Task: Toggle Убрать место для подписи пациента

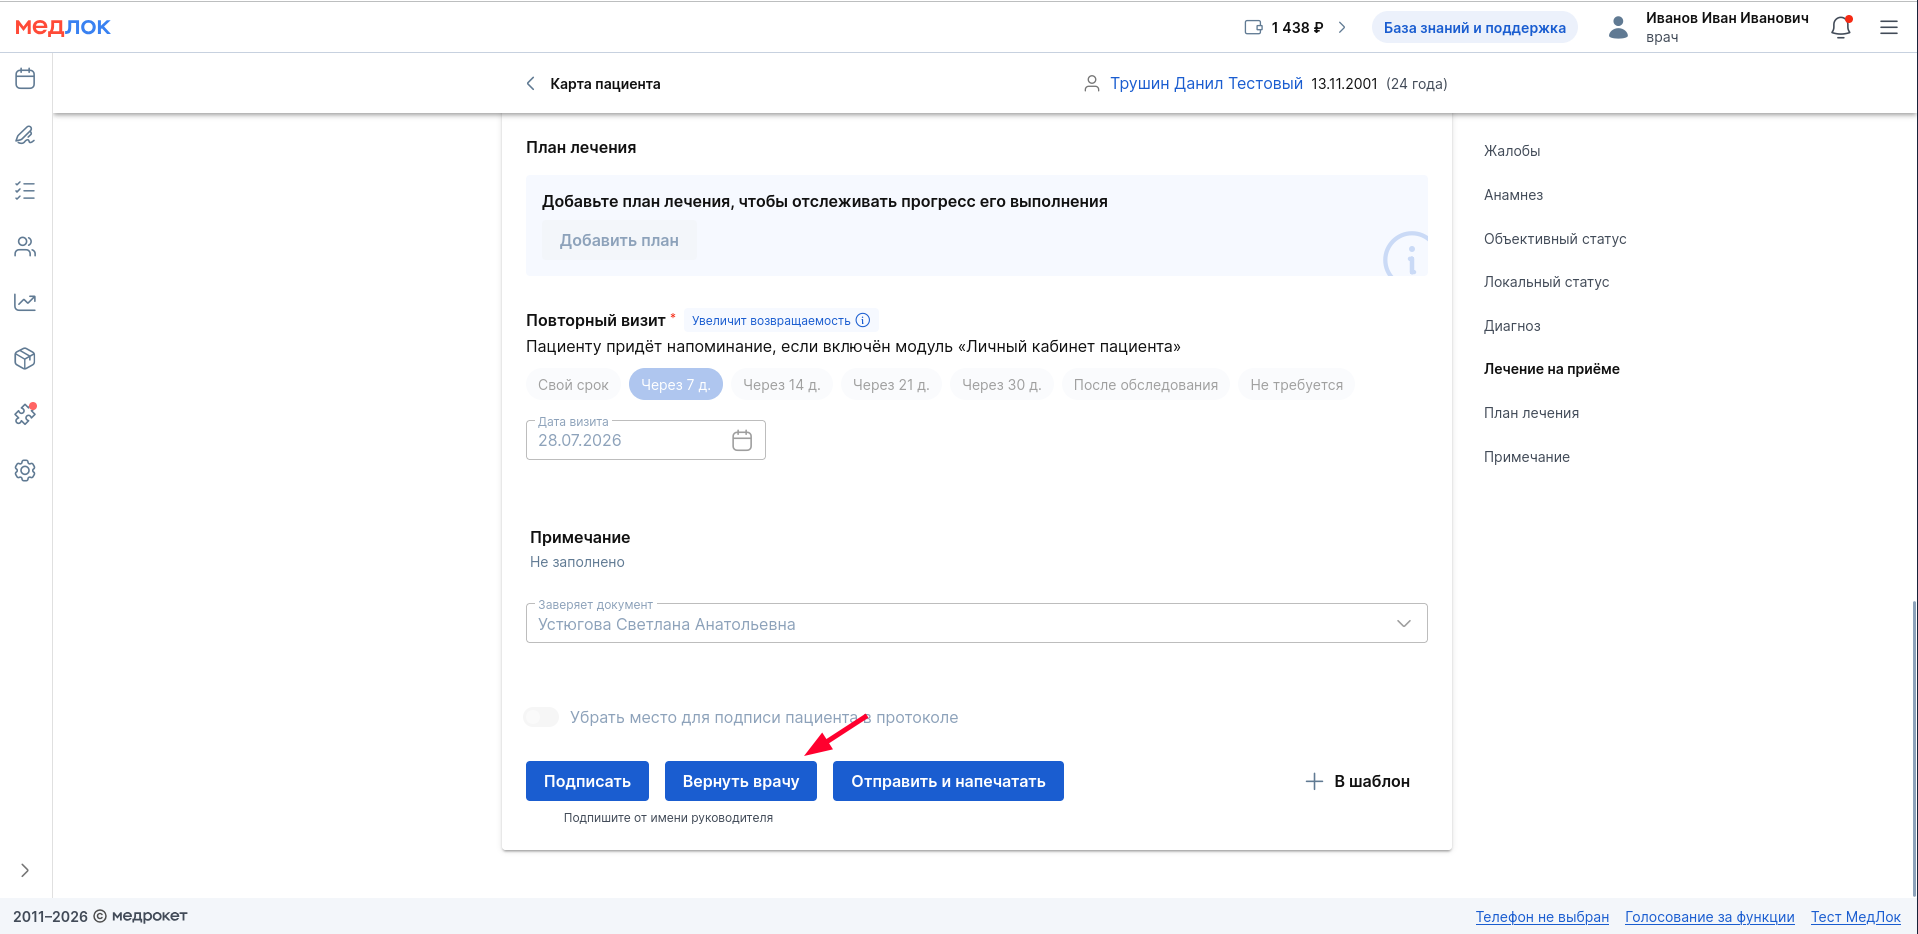Action: tap(541, 717)
